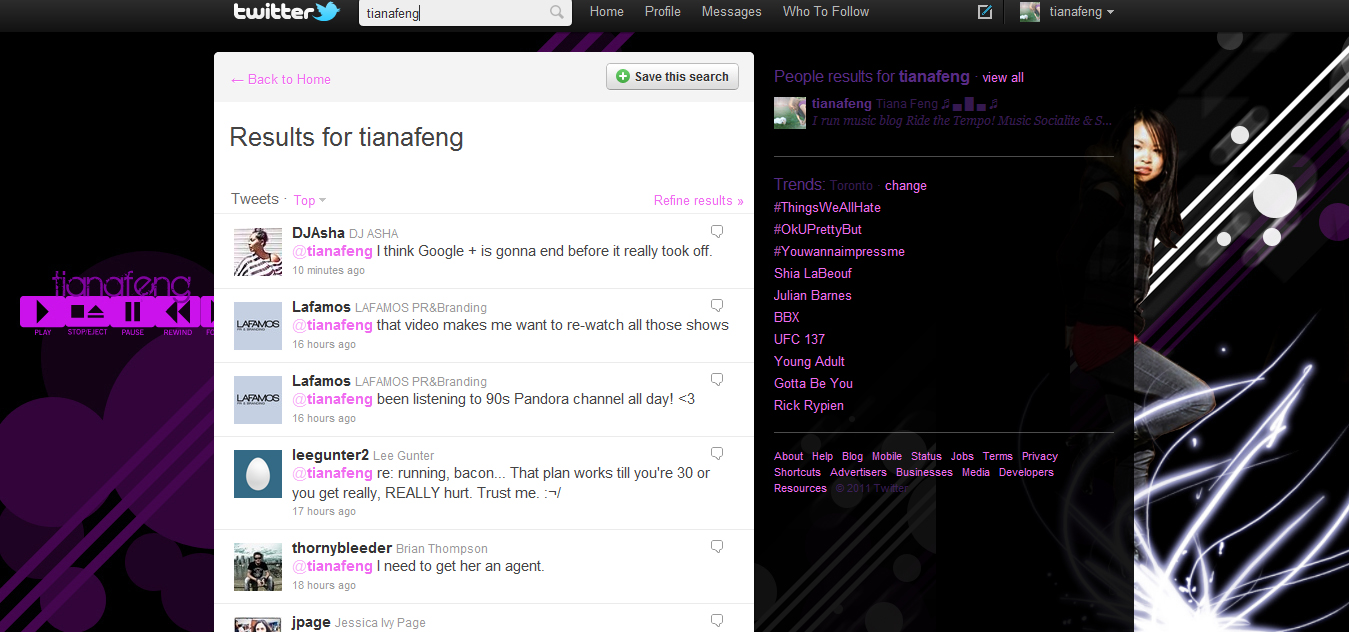1349x632 pixels.
Task: Open DJAsha's profile avatar
Action: 257,251
